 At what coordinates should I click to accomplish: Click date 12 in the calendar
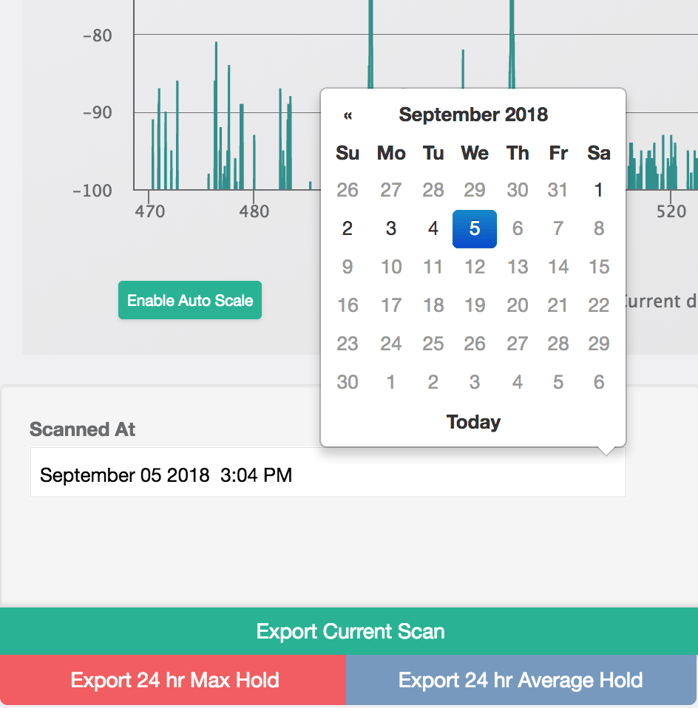(x=475, y=267)
